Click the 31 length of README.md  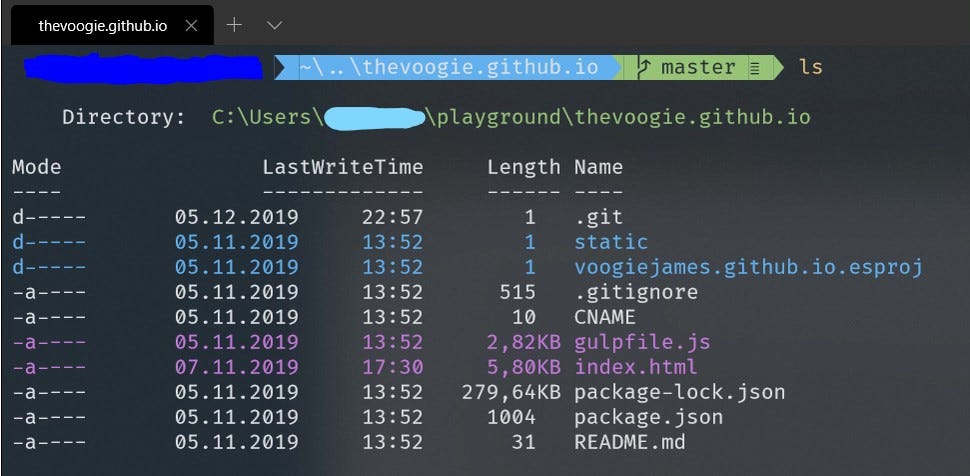523,442
